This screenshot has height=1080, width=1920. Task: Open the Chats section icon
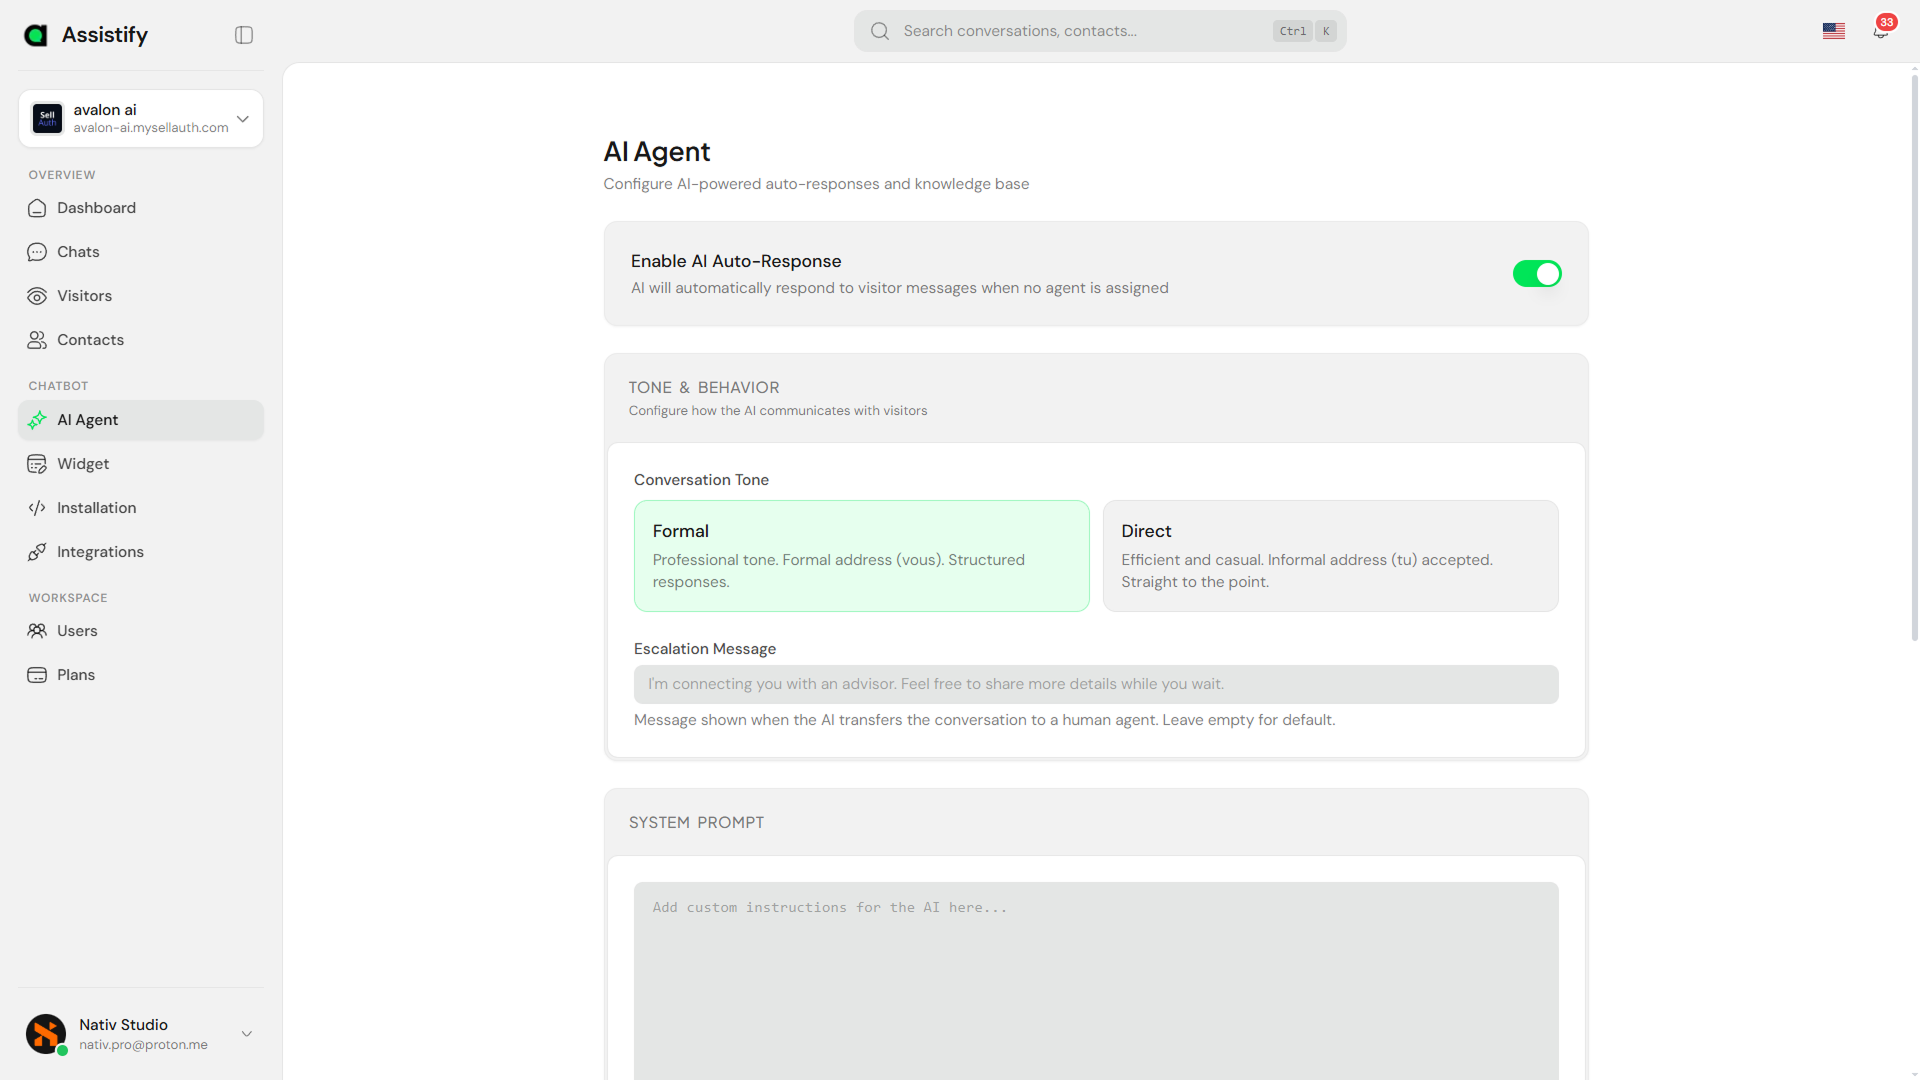37,252
